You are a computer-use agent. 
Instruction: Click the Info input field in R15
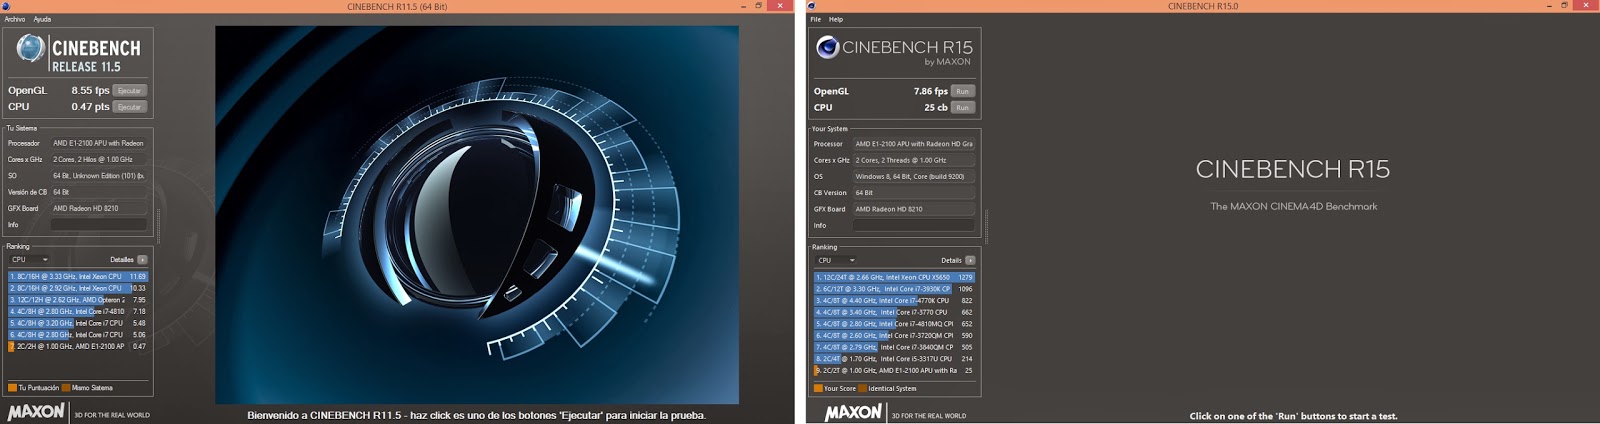tap(914, 225)
